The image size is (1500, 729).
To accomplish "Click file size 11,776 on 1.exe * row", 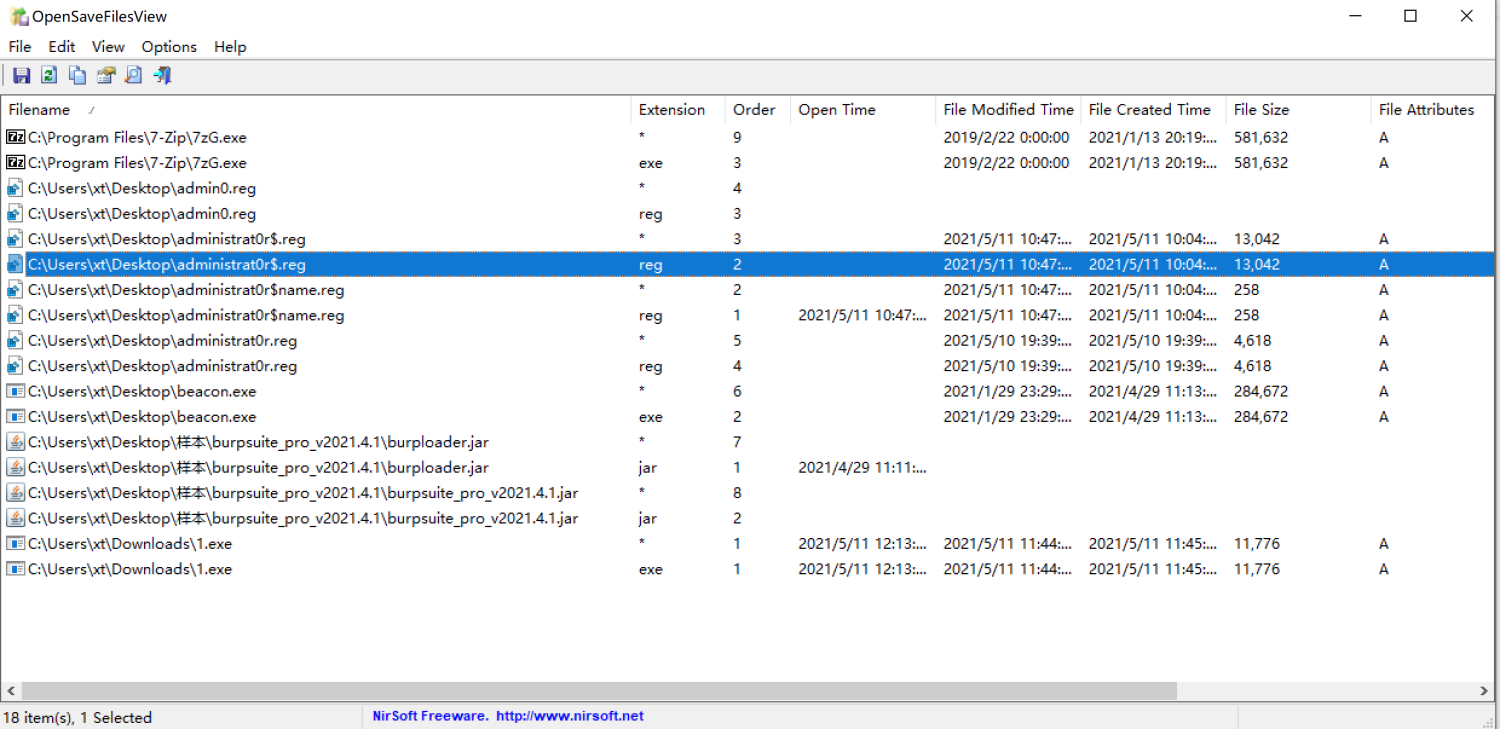I will click(x=1257, y=544).
